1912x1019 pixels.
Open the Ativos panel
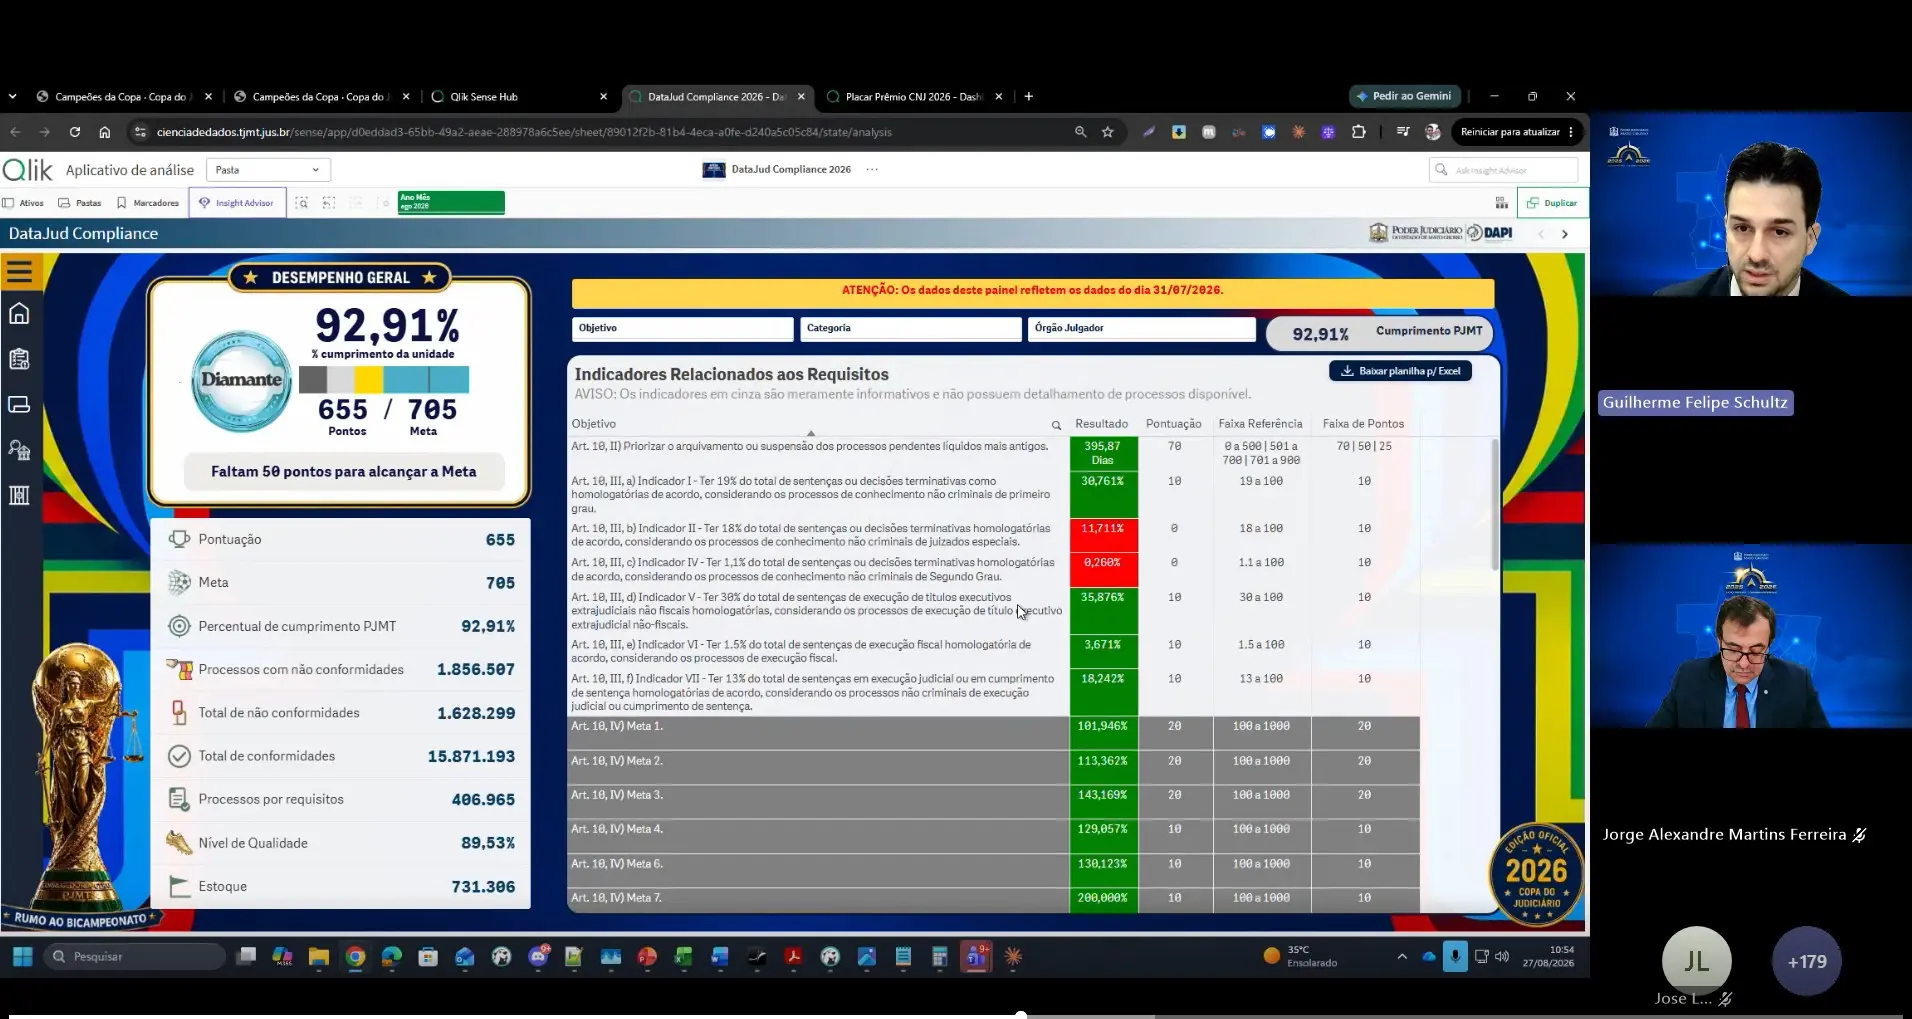23,203
